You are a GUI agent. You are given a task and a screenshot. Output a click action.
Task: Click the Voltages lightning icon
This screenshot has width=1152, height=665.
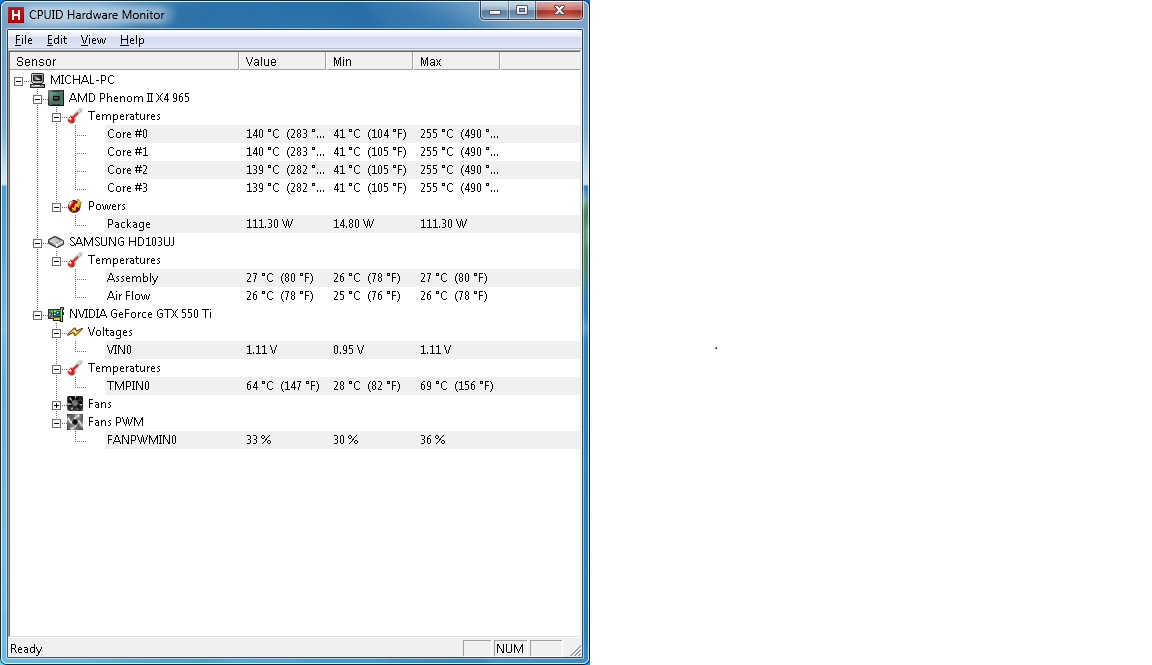tap(75, 332)
